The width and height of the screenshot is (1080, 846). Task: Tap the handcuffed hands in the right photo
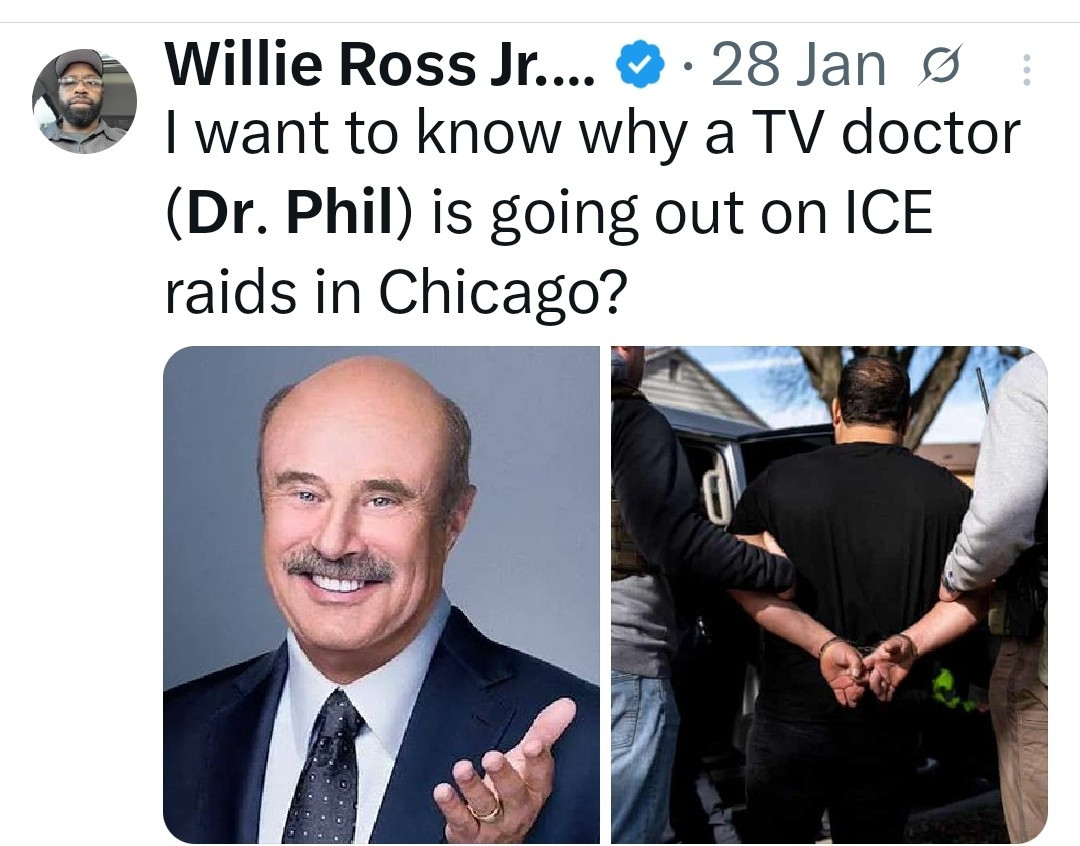click(867, 666)
